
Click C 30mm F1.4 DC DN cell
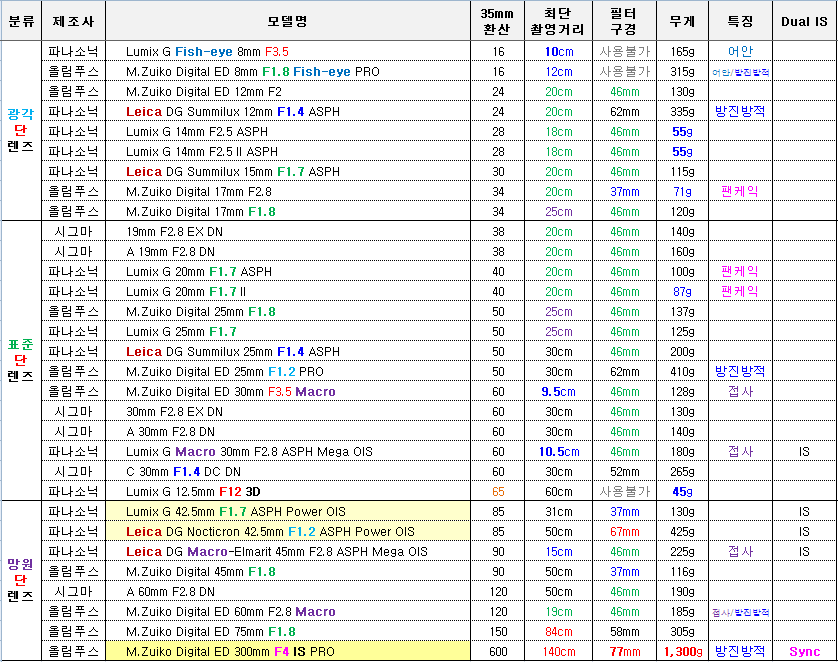pos(288,472)
